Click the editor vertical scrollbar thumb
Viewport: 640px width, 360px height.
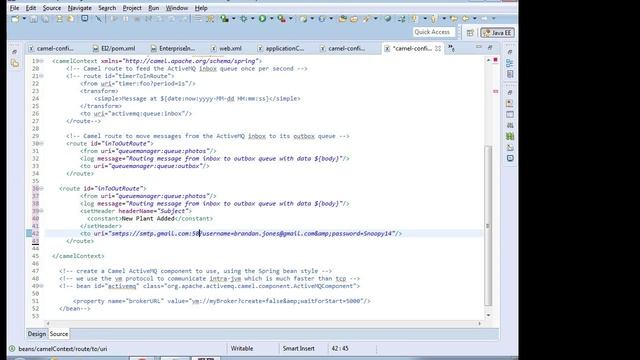488,225
